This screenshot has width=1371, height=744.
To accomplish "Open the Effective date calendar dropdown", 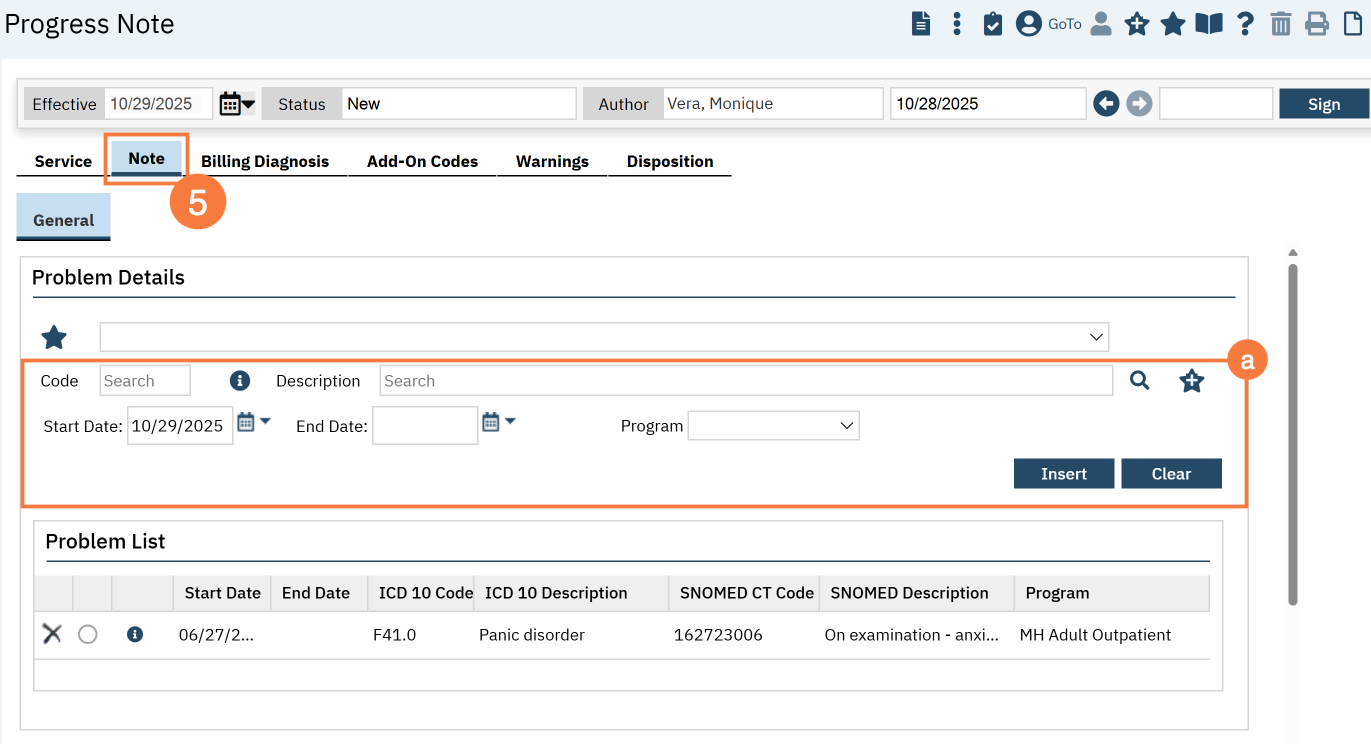I will (x=237, y=104).
